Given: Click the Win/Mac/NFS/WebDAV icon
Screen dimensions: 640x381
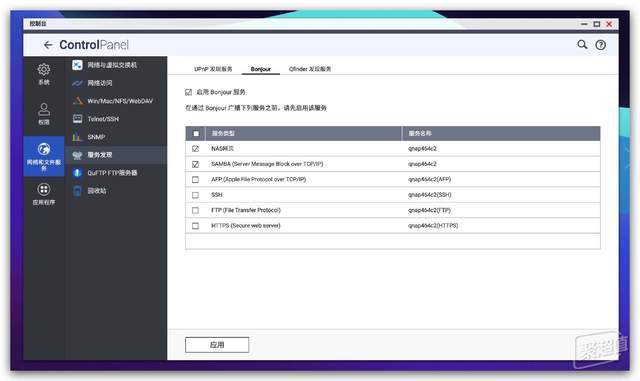Looking at the screenshot, I should (x=77, y=101).
